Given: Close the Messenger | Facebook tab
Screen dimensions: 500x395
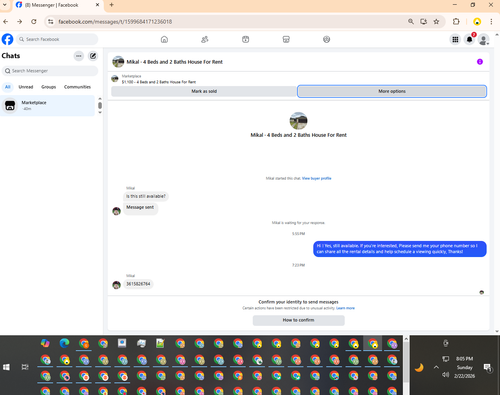Looking at the screenshot, I should tap(97, 5).
